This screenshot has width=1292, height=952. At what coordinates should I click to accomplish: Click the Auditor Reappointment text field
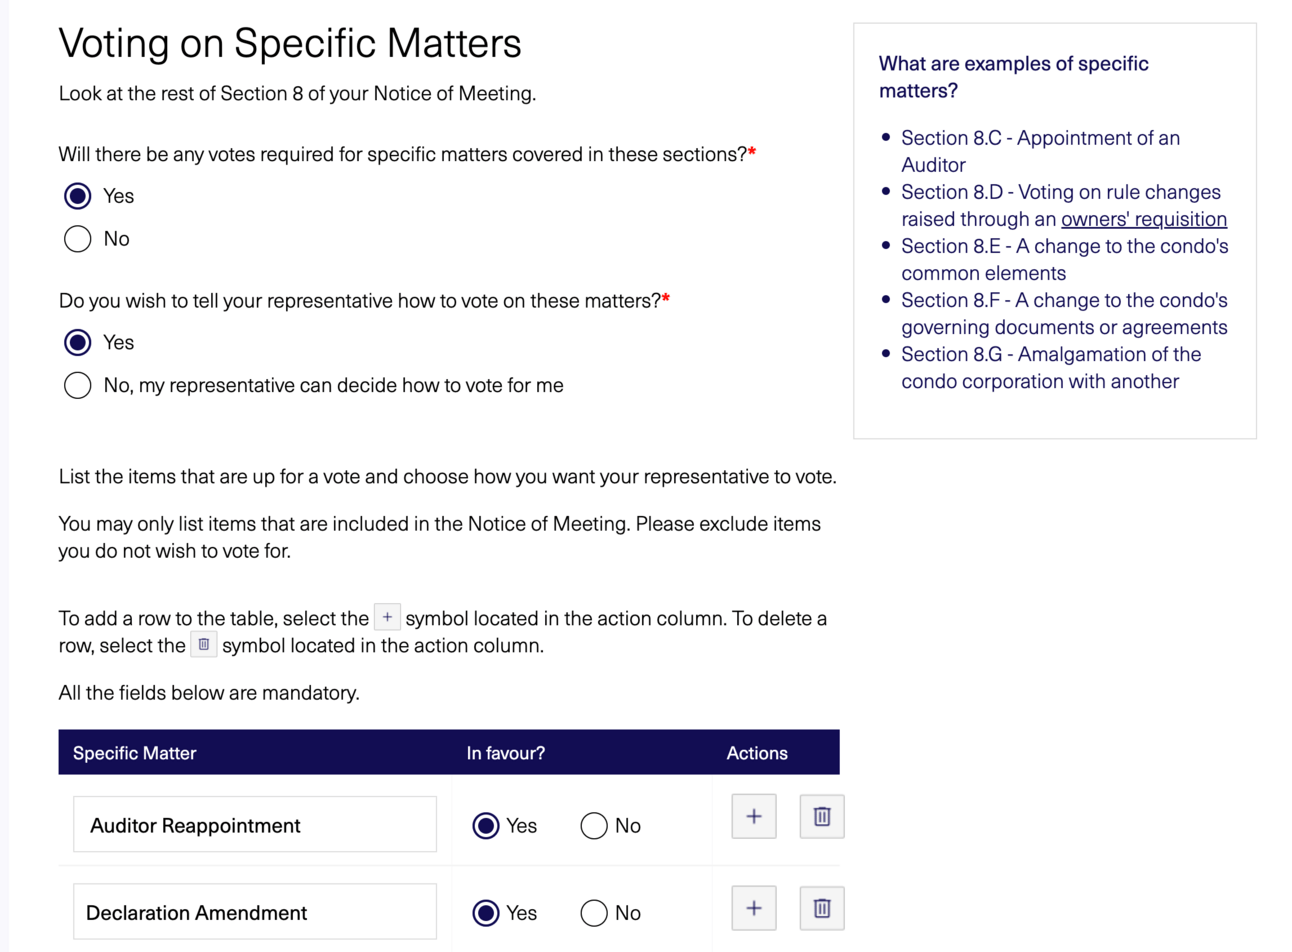(x=255, y=825)
